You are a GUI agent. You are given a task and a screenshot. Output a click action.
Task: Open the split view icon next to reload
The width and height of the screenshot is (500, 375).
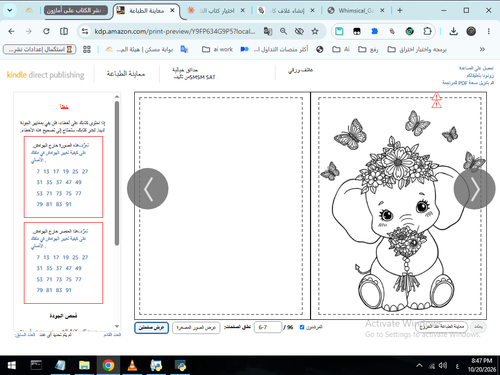pyautogui.click(x=64, y=31)
